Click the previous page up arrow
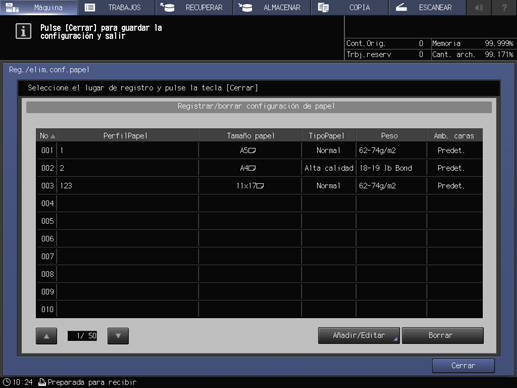Image resolution: width=517 pixels, height=388 pixels. pyautogui.click(x=46, y=336)
